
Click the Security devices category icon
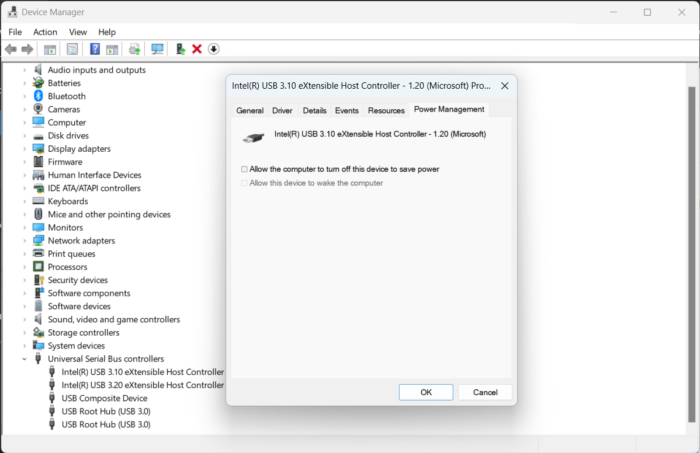[38, 280]
